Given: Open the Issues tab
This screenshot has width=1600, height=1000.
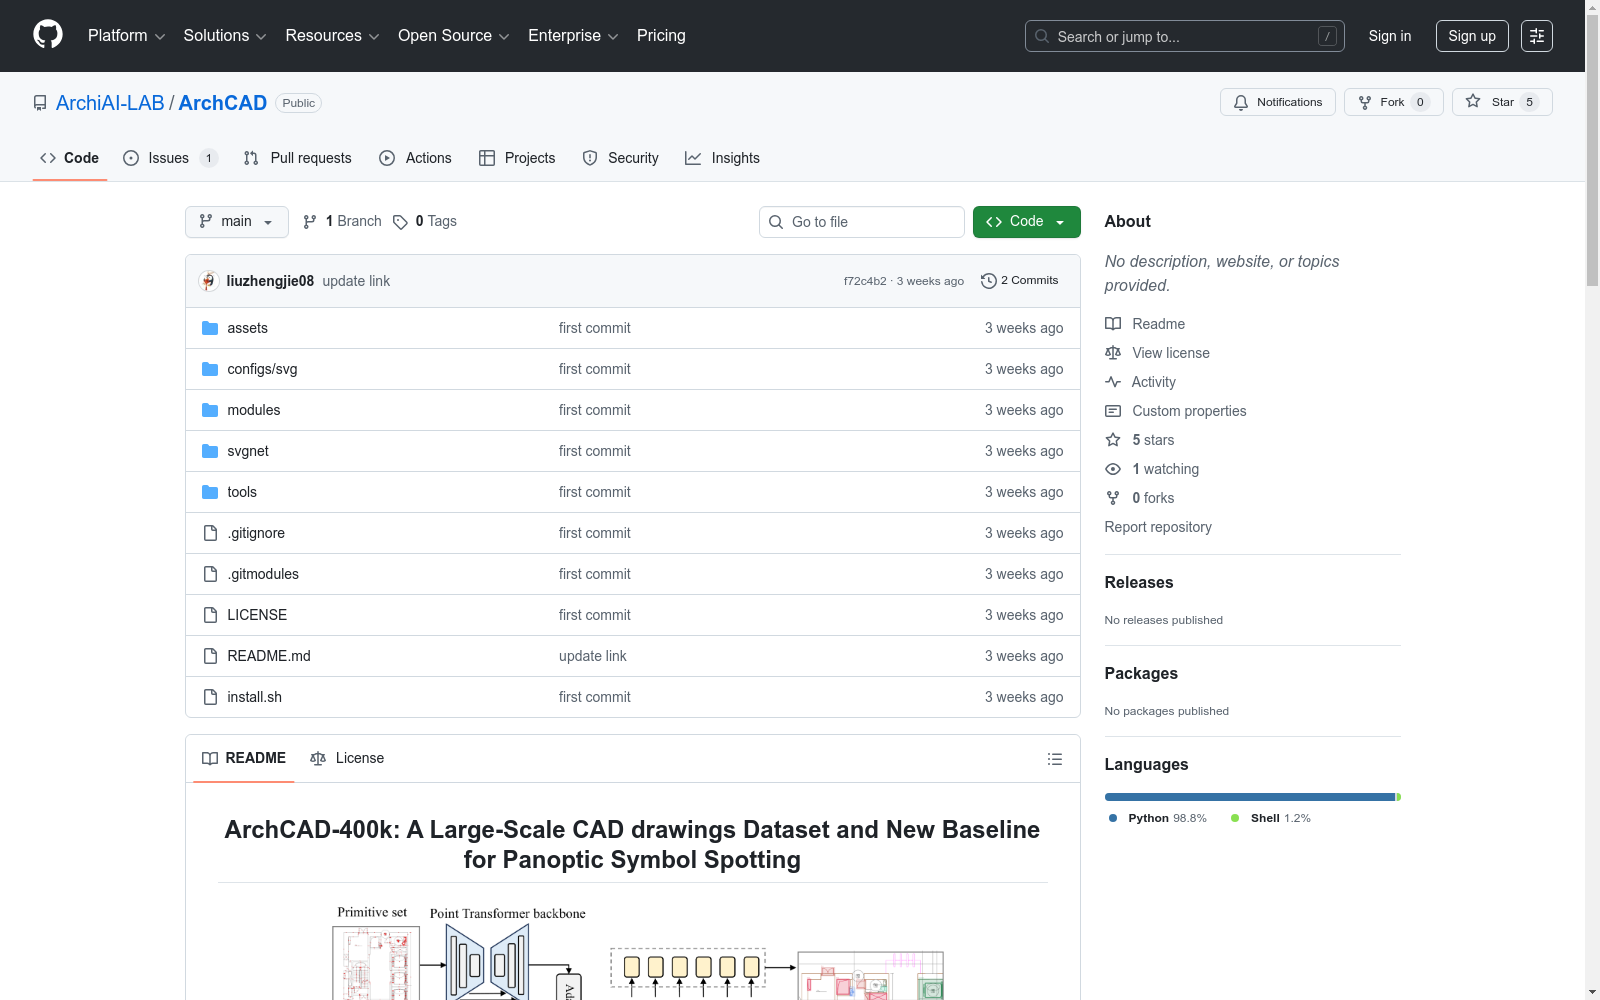Looking at the screenshot, I should [x=170, y=158].
